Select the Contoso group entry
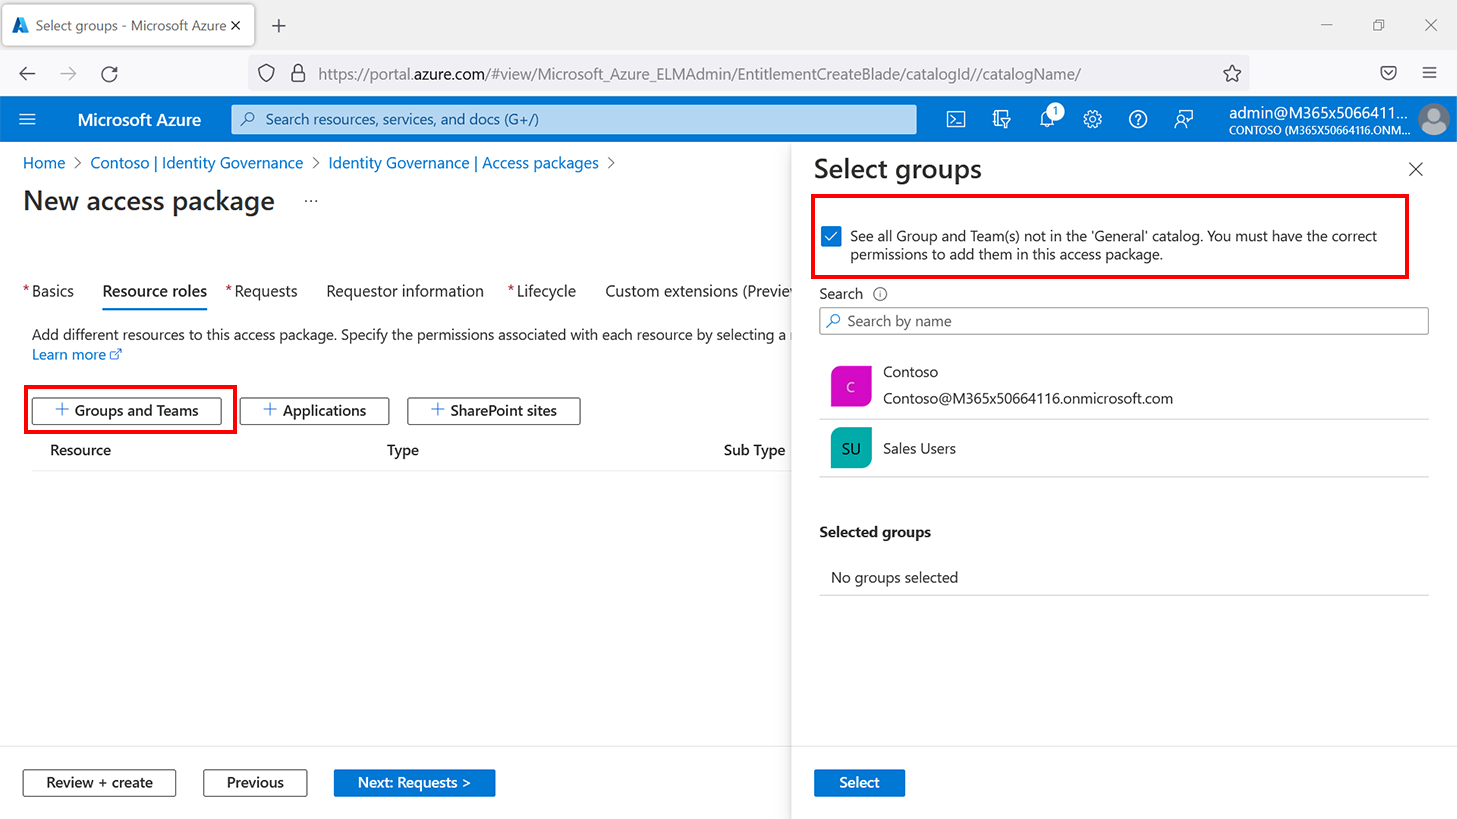Viewport: 1457px width, 819px height. click(1027, 385)
